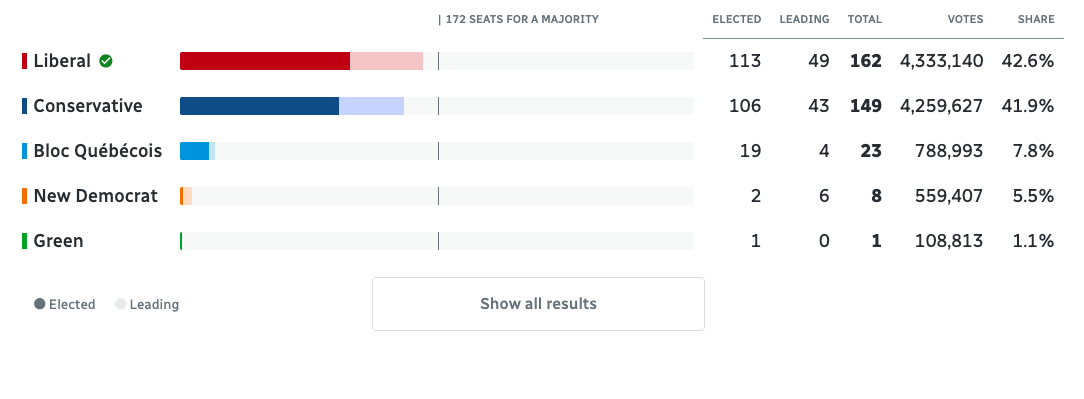This screenshot has width=1084, height=399.
Task: Click the solid red Liberal elected bar
Action: (265, 61)
